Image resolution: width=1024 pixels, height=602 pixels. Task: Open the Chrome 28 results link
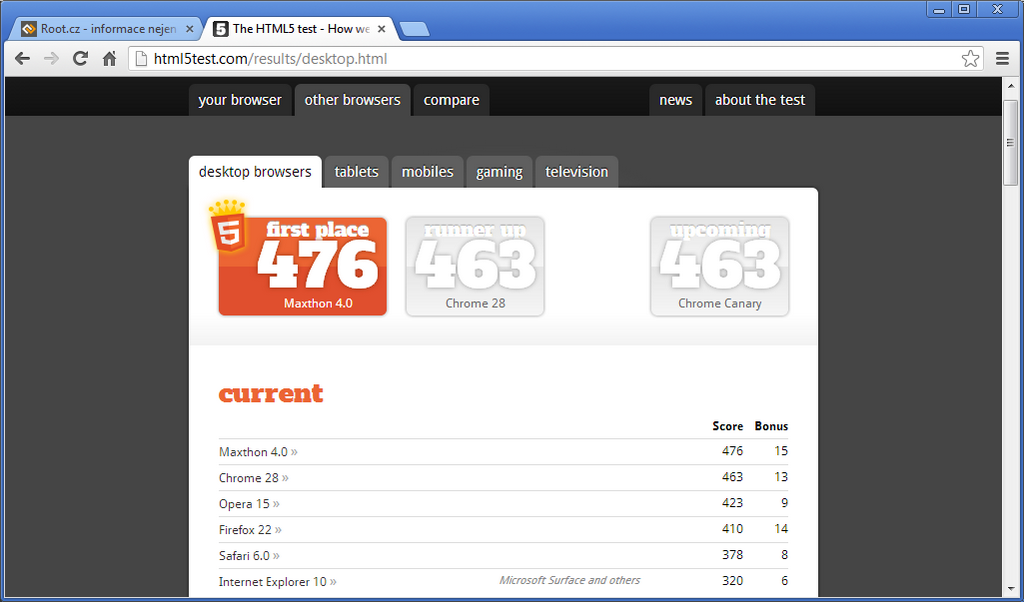[x=253, y=478]
